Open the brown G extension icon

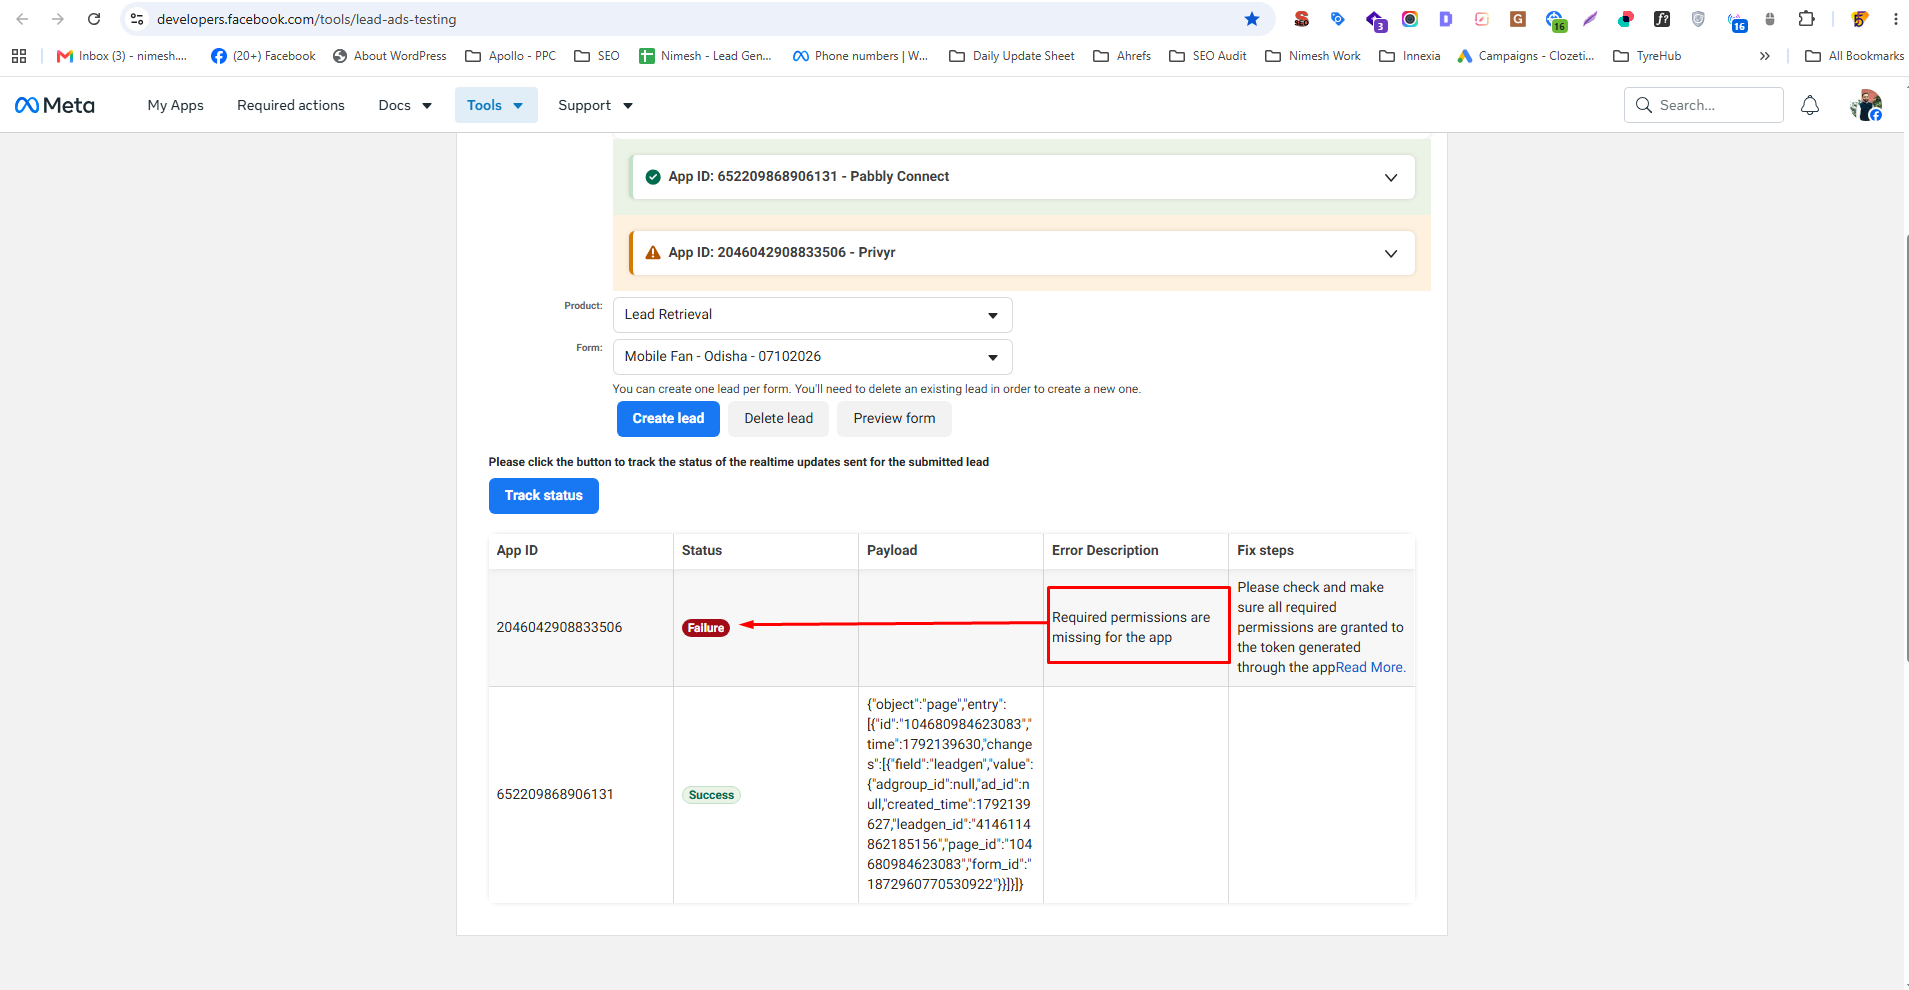tap(1518, 19)
